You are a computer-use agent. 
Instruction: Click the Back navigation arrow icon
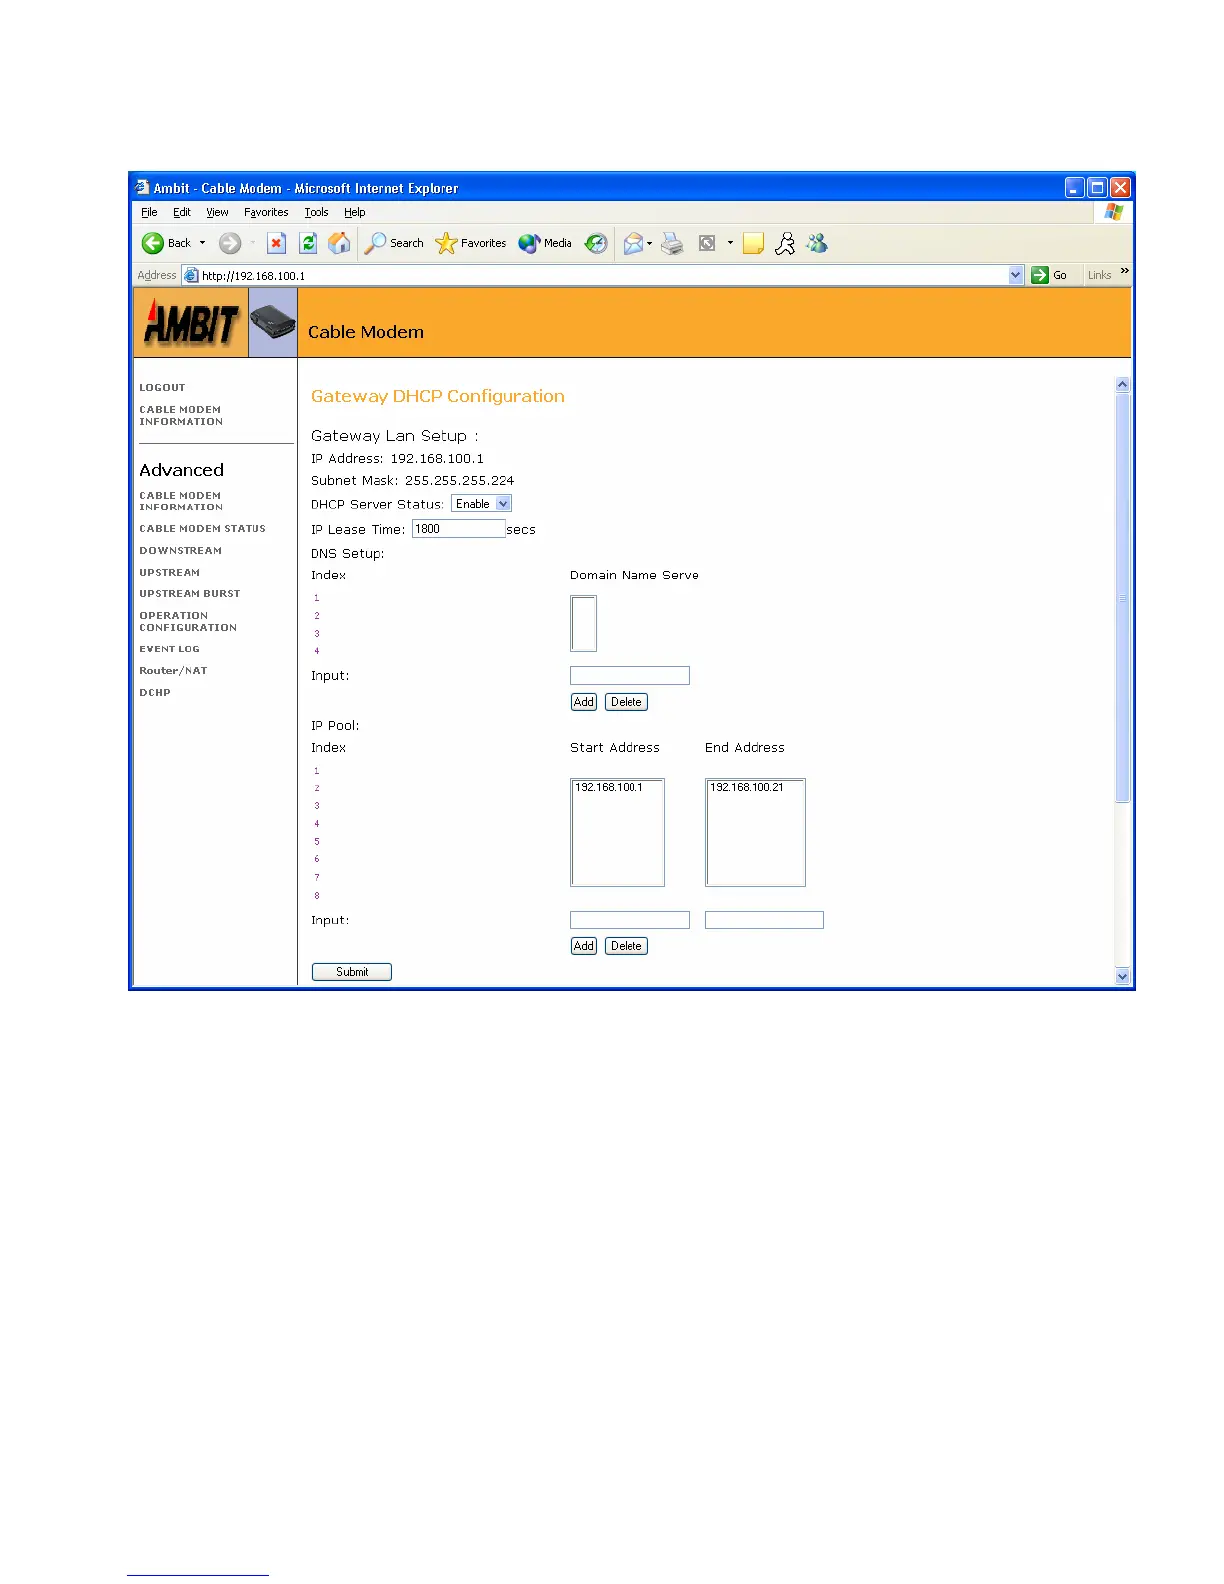click(153, 243)
